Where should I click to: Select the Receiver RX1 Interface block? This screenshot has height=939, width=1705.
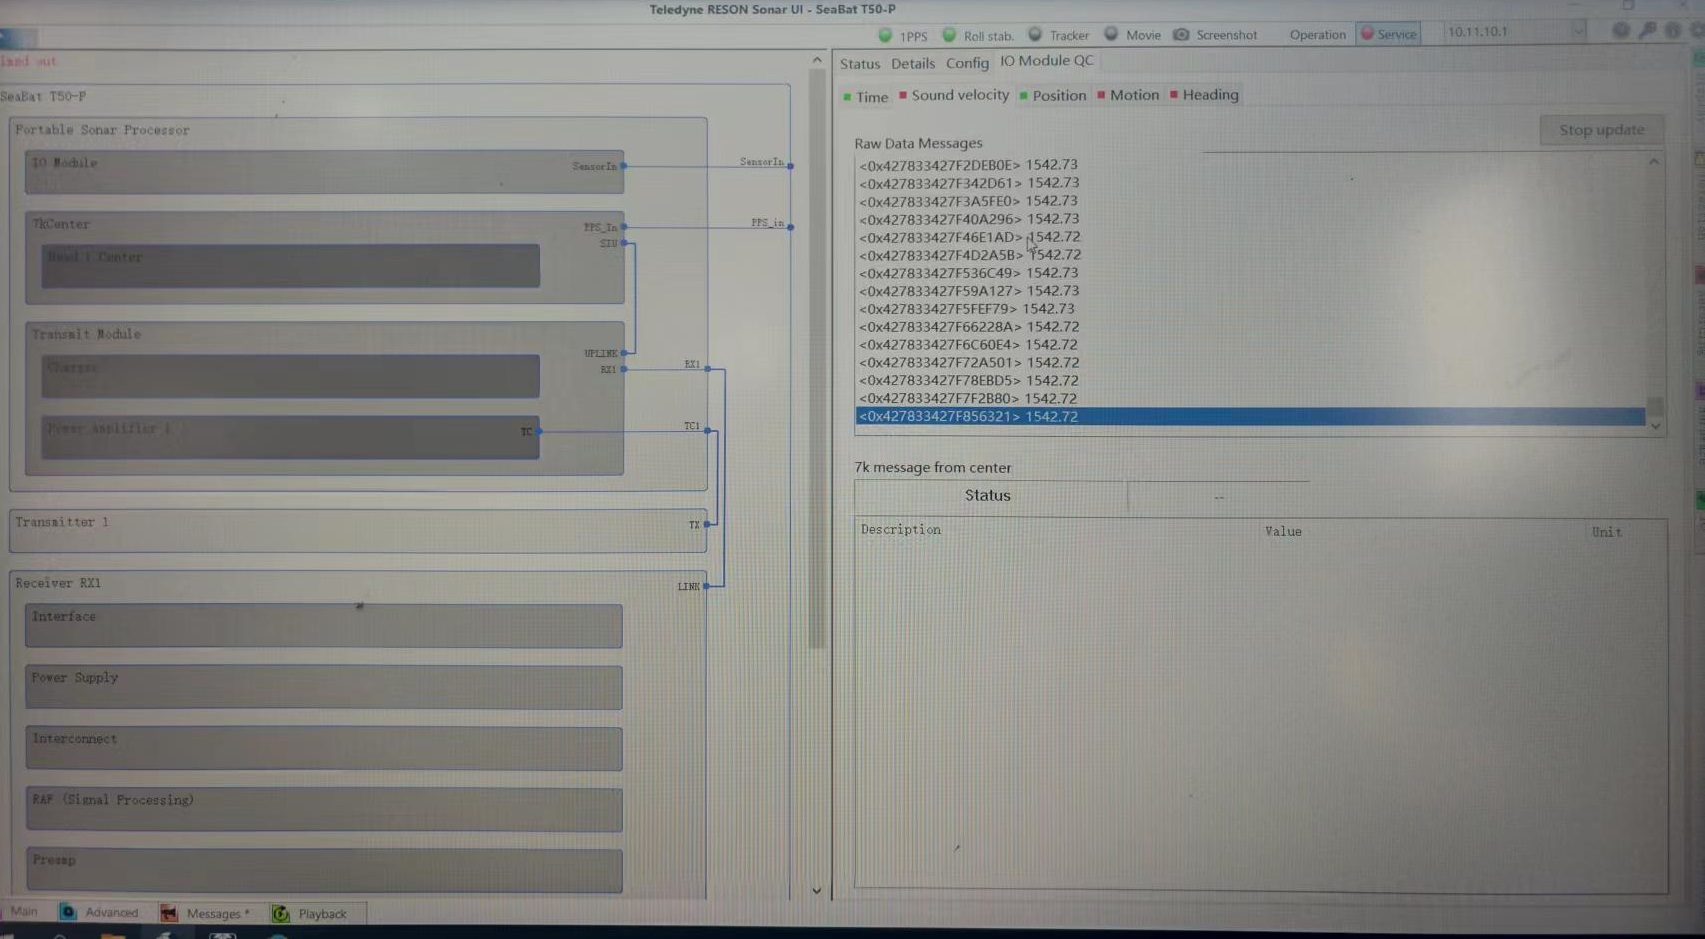pyautogui.click(x=324, y=626)
